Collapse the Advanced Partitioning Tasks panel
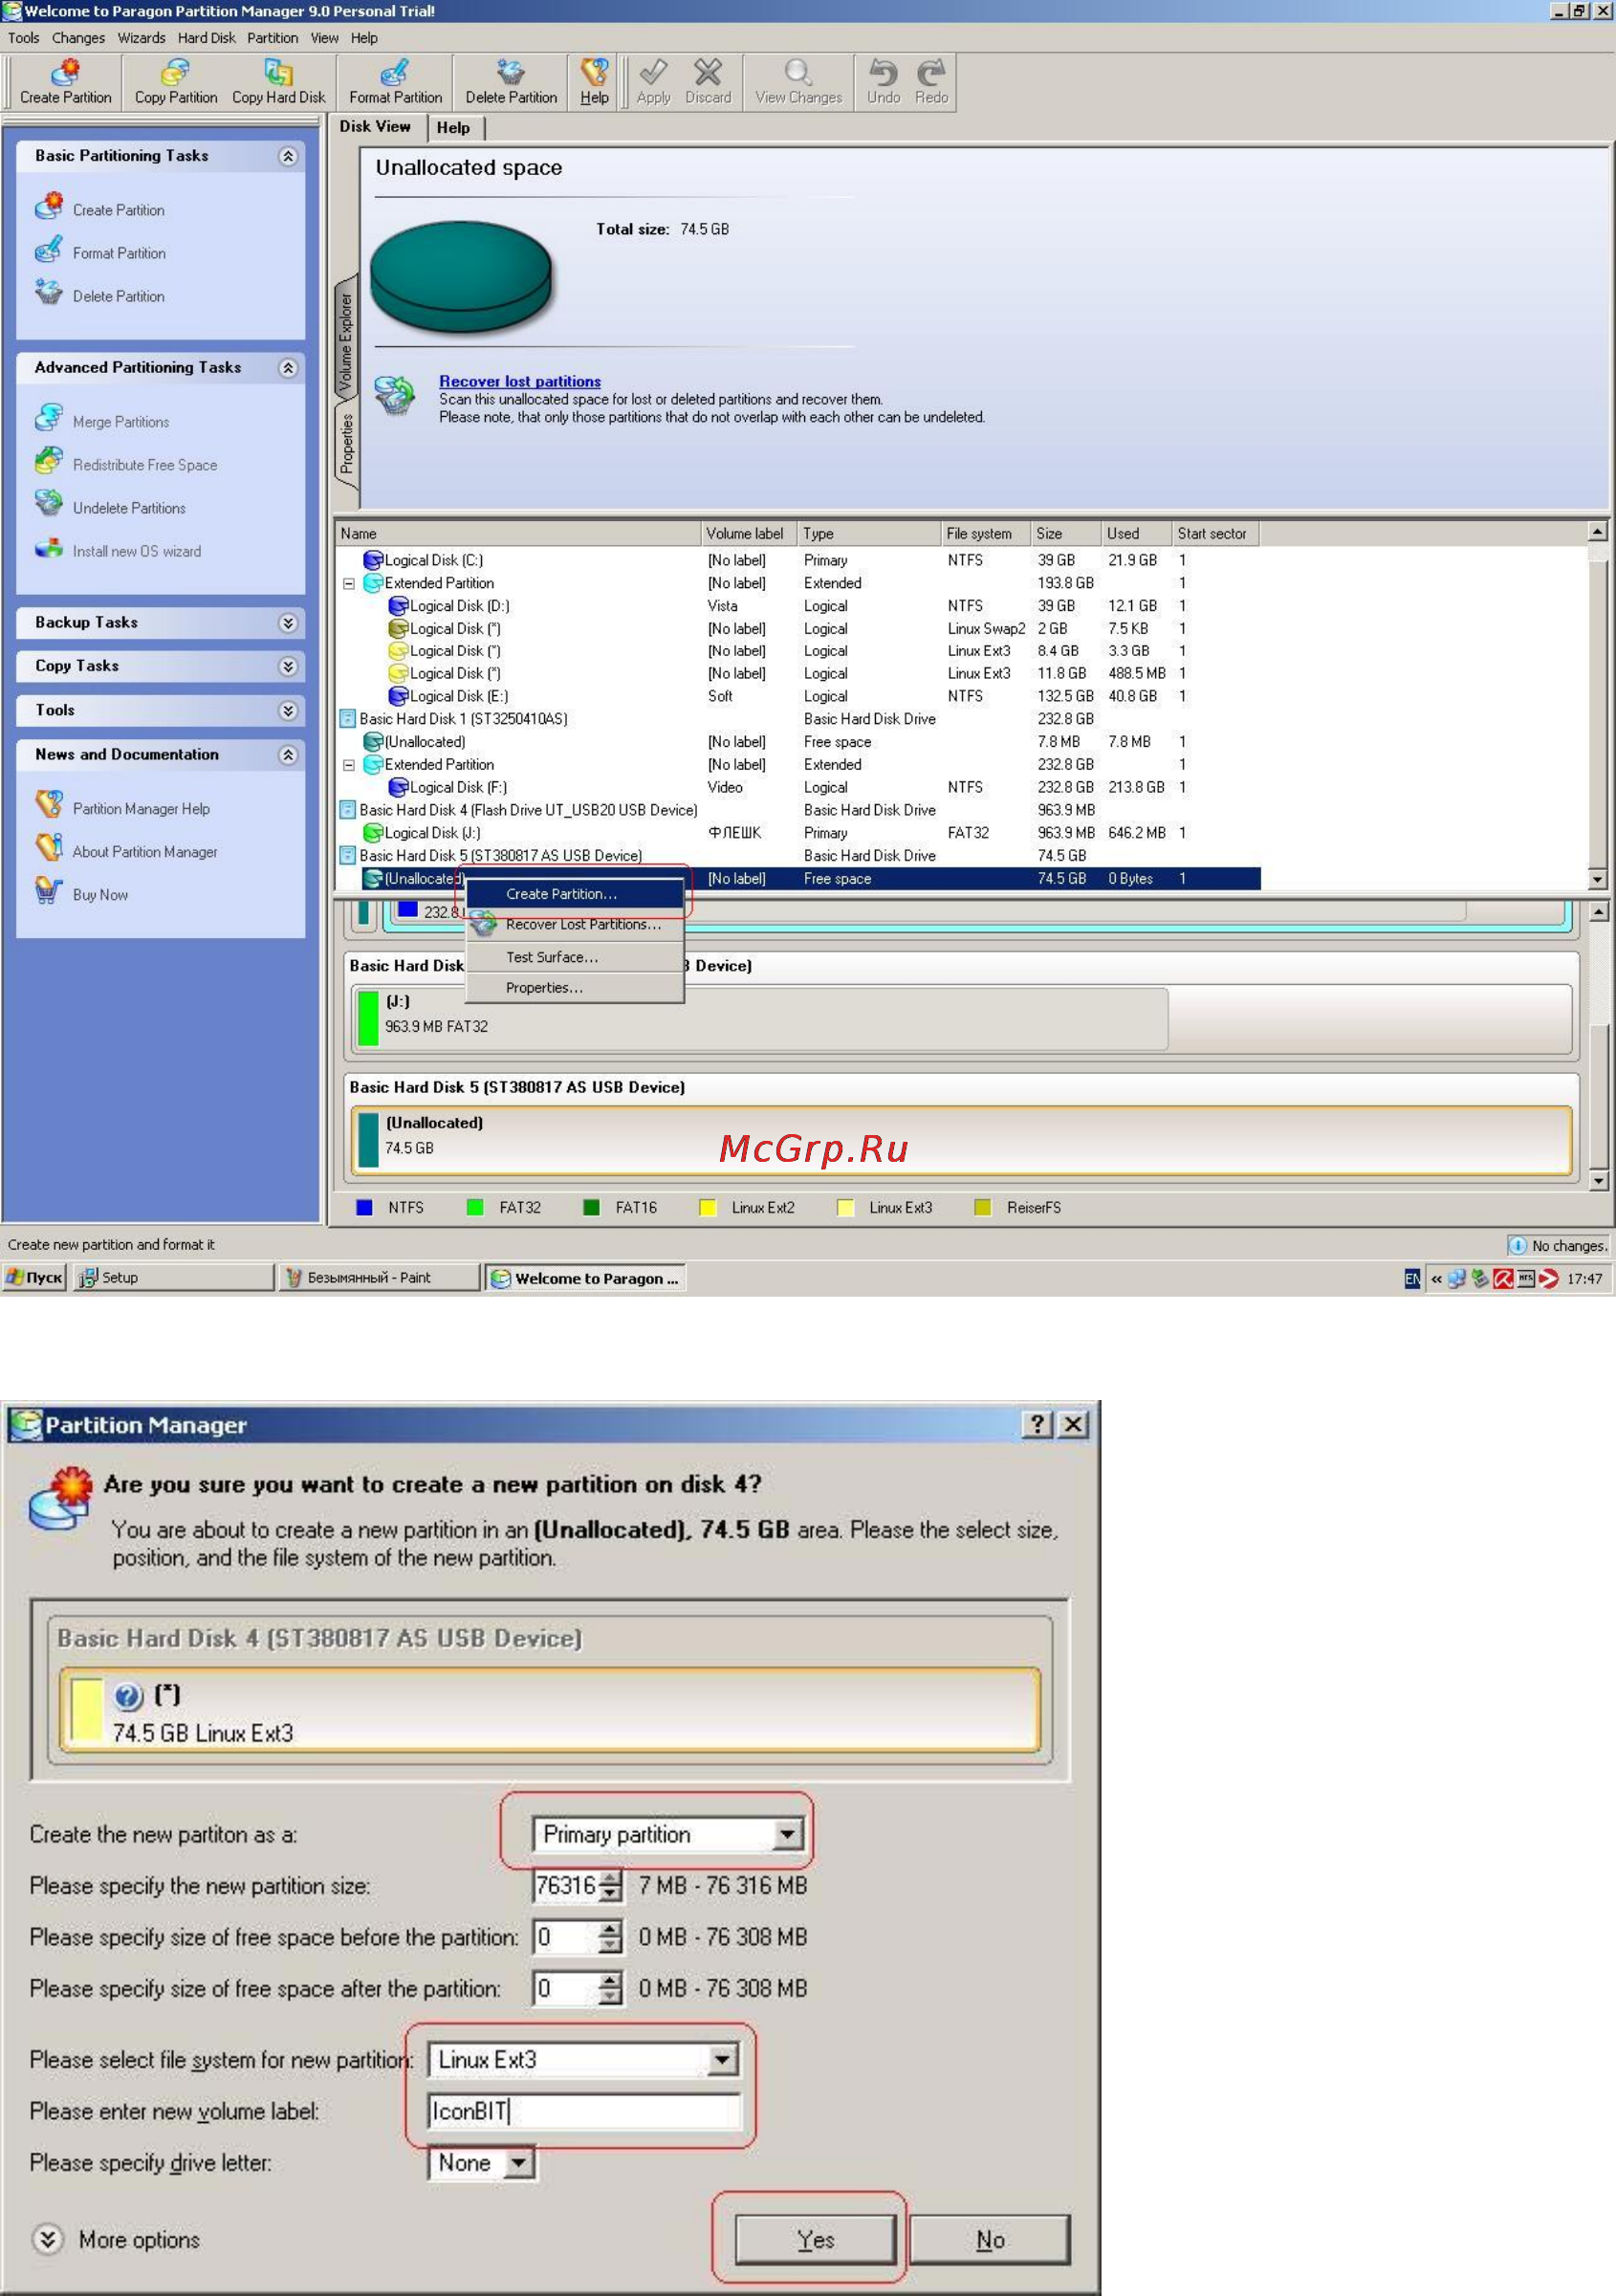1616x2296 pixels. (288, 368)
